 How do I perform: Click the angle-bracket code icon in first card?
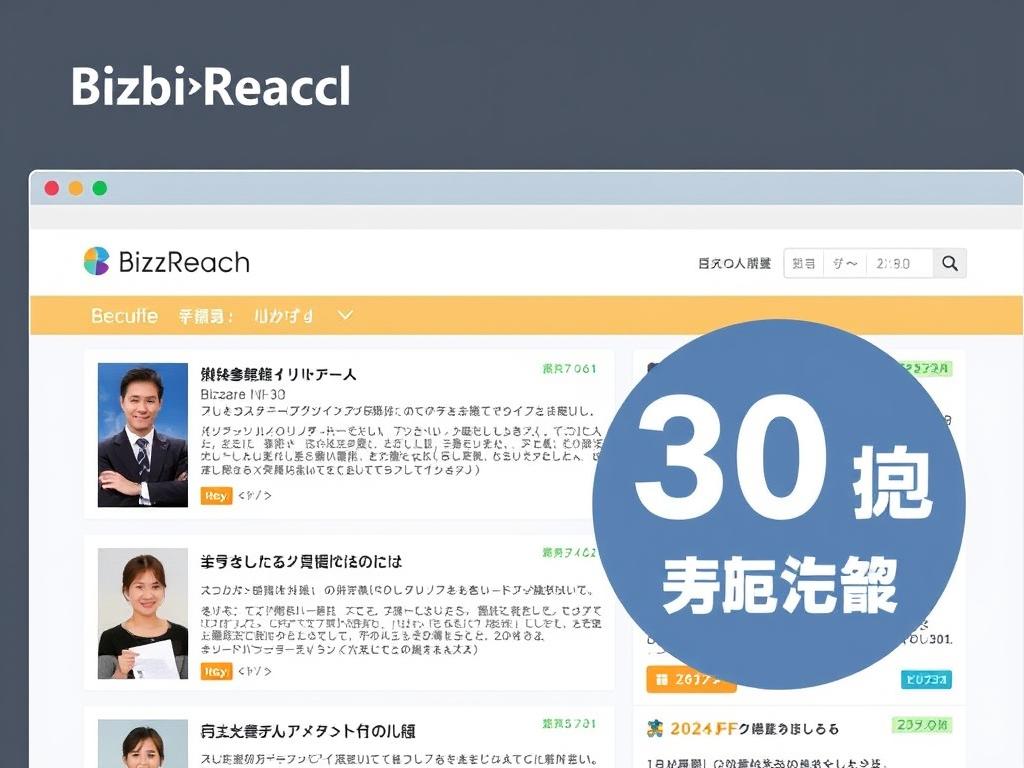(x=255, y=496)
